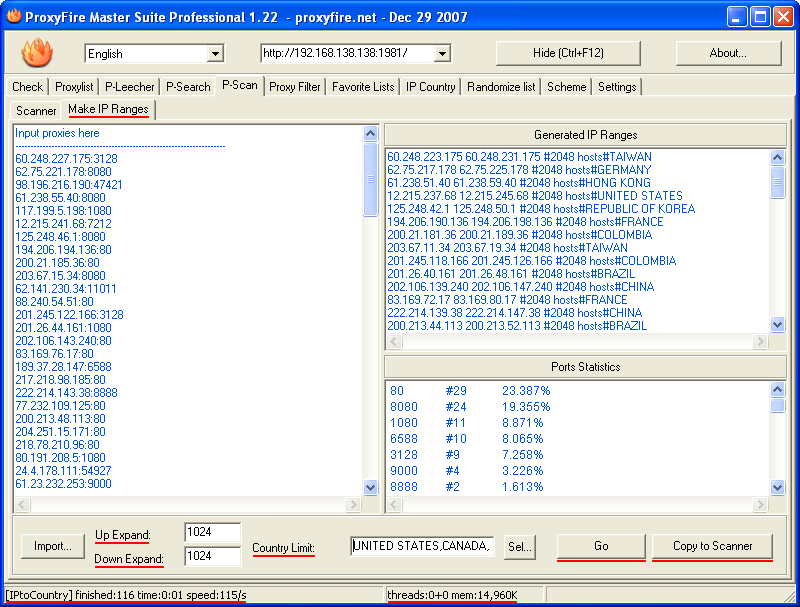
Task: Select the 200.213.44.113 BRAZIL range row
Action: 517,325
